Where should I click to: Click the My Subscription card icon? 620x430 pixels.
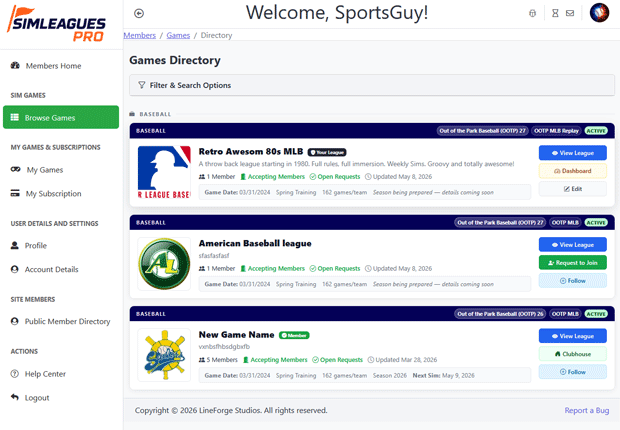tap(15, 193)
